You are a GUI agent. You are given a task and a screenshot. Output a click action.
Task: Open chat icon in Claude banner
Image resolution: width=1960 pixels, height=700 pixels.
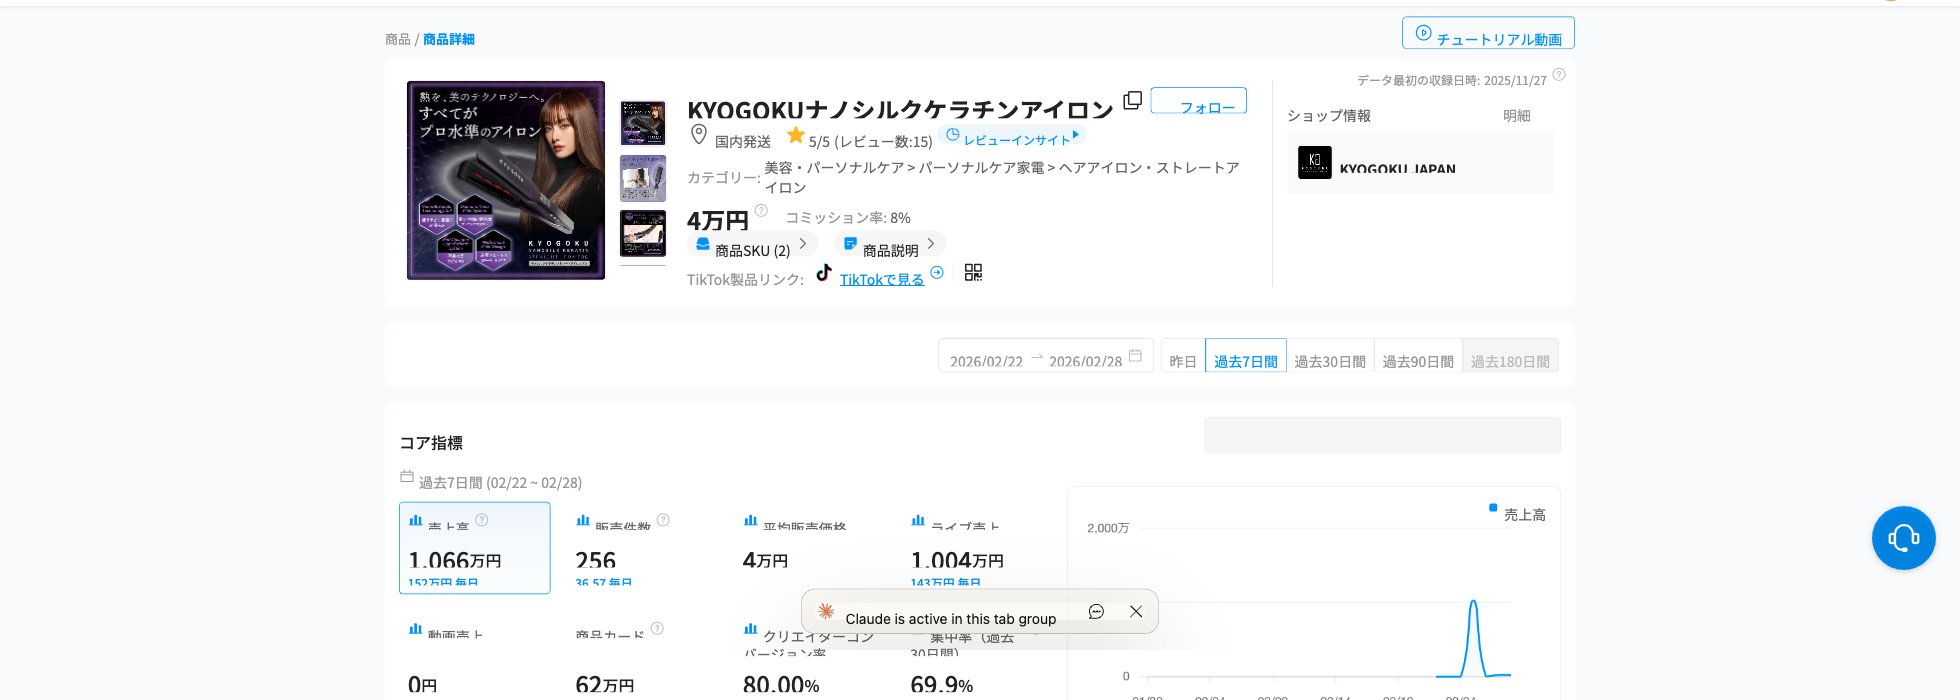click(x=1096, y=612)
